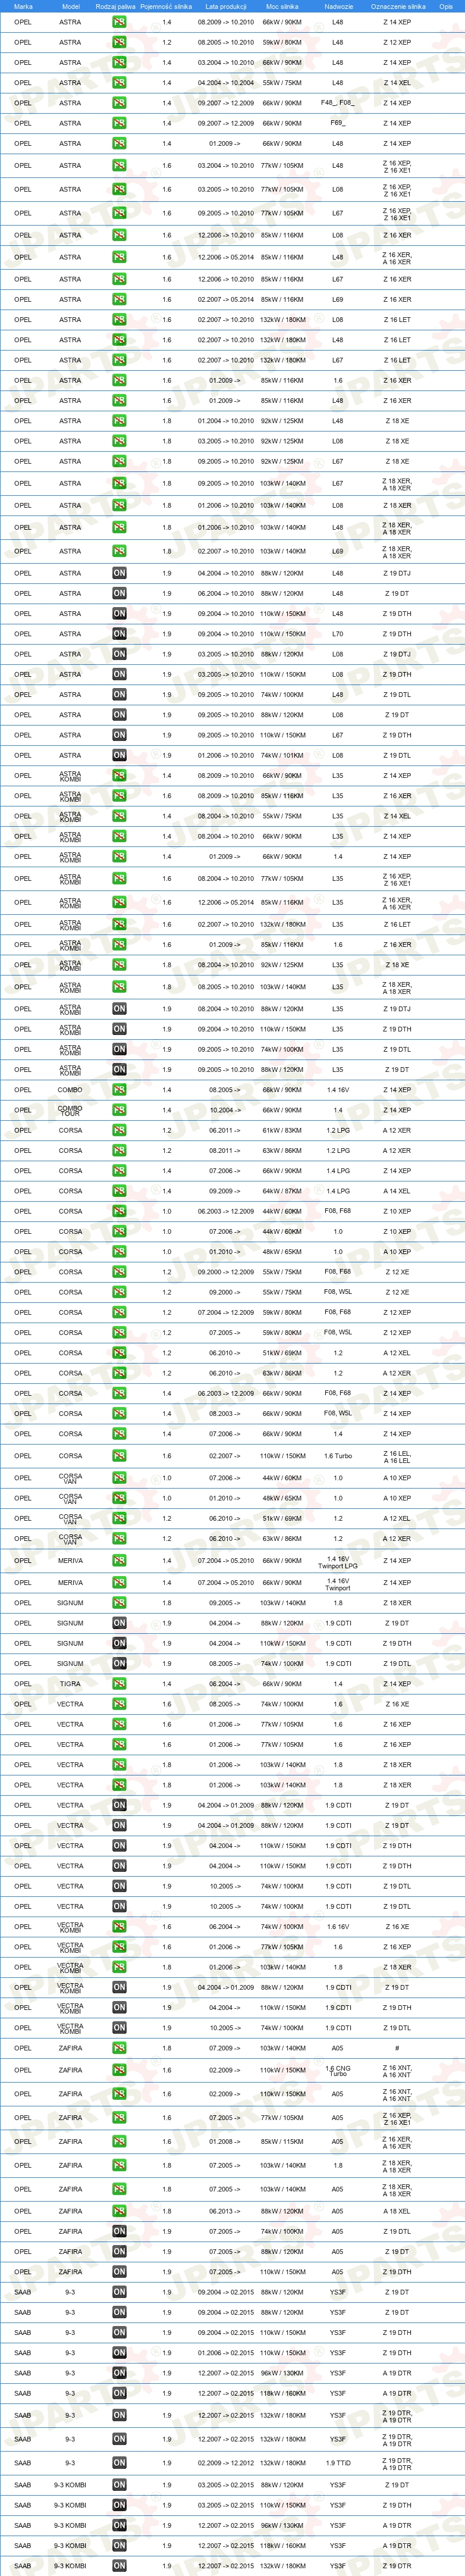The image size is (465, 2576).
Task: Click diesel ON icon in SIGNUM 88kW/120KM row
Action: pos(119,1623)
